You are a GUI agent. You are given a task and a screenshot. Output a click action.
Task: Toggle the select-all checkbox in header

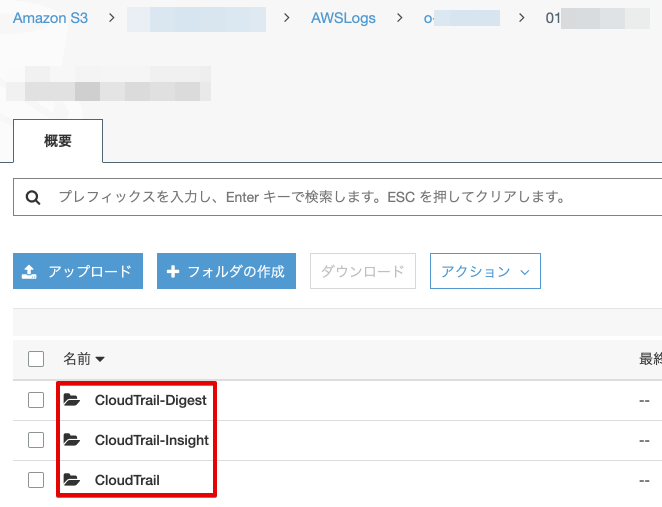(x=36, y=359)
